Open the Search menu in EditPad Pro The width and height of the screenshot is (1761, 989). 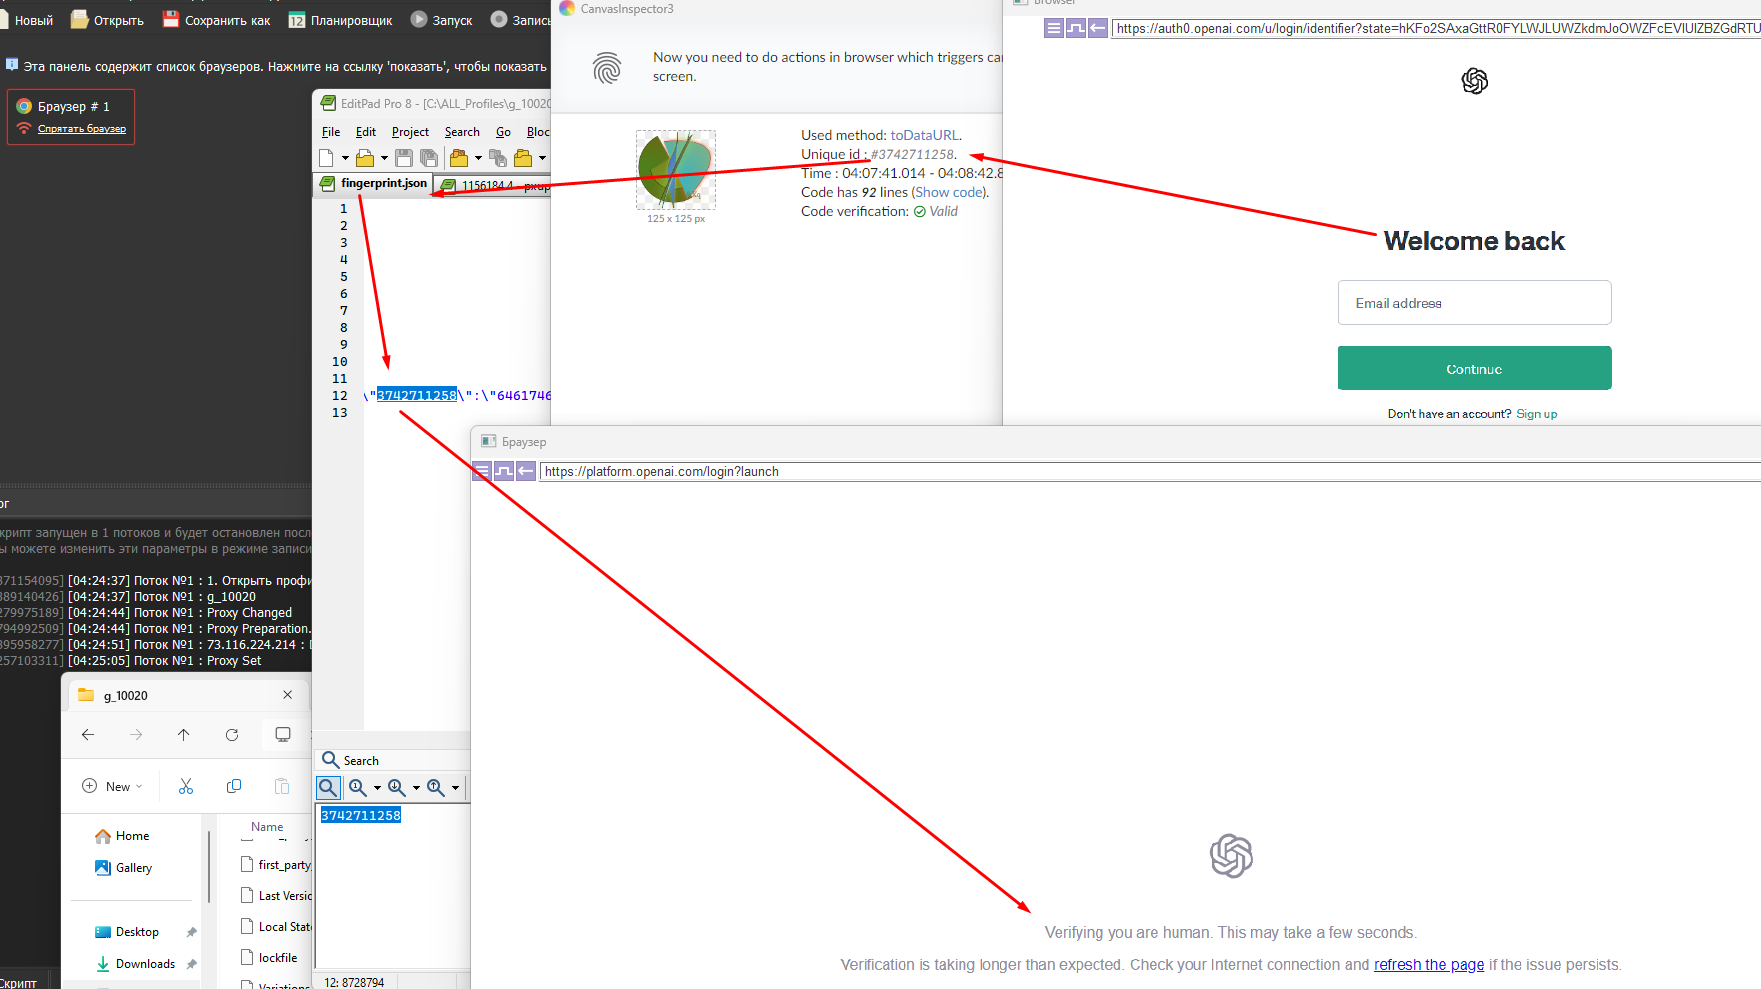[x=461, y=131]
